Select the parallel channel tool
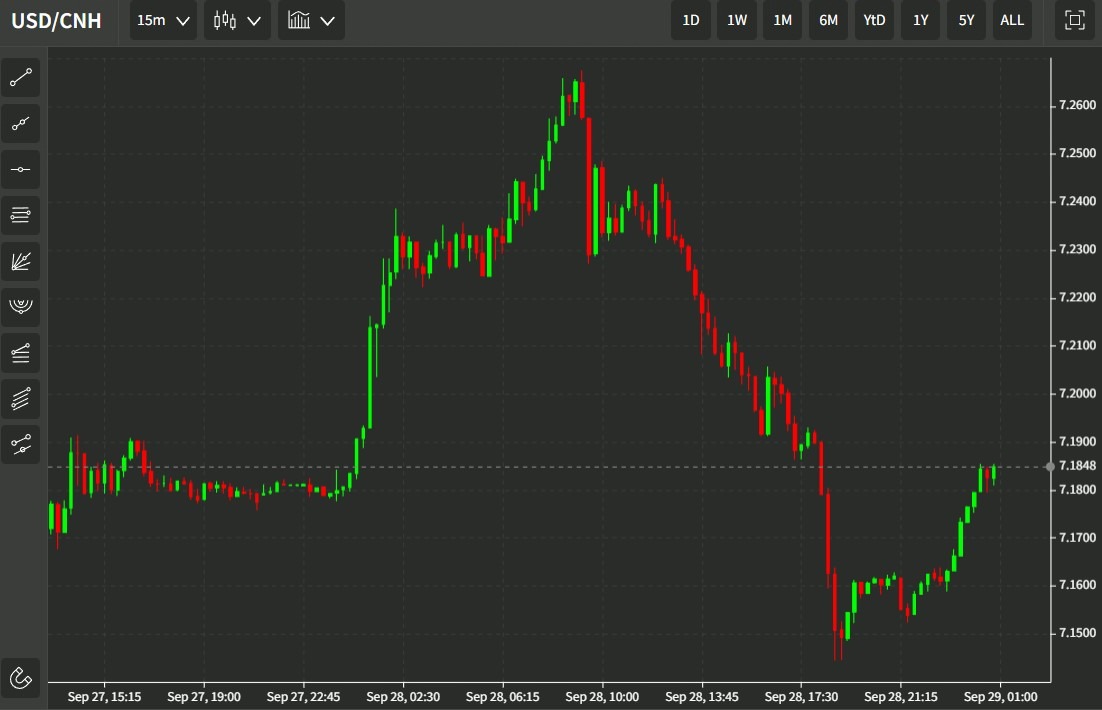The height and width of the screenshot is (710, 1102). (21, 399)
